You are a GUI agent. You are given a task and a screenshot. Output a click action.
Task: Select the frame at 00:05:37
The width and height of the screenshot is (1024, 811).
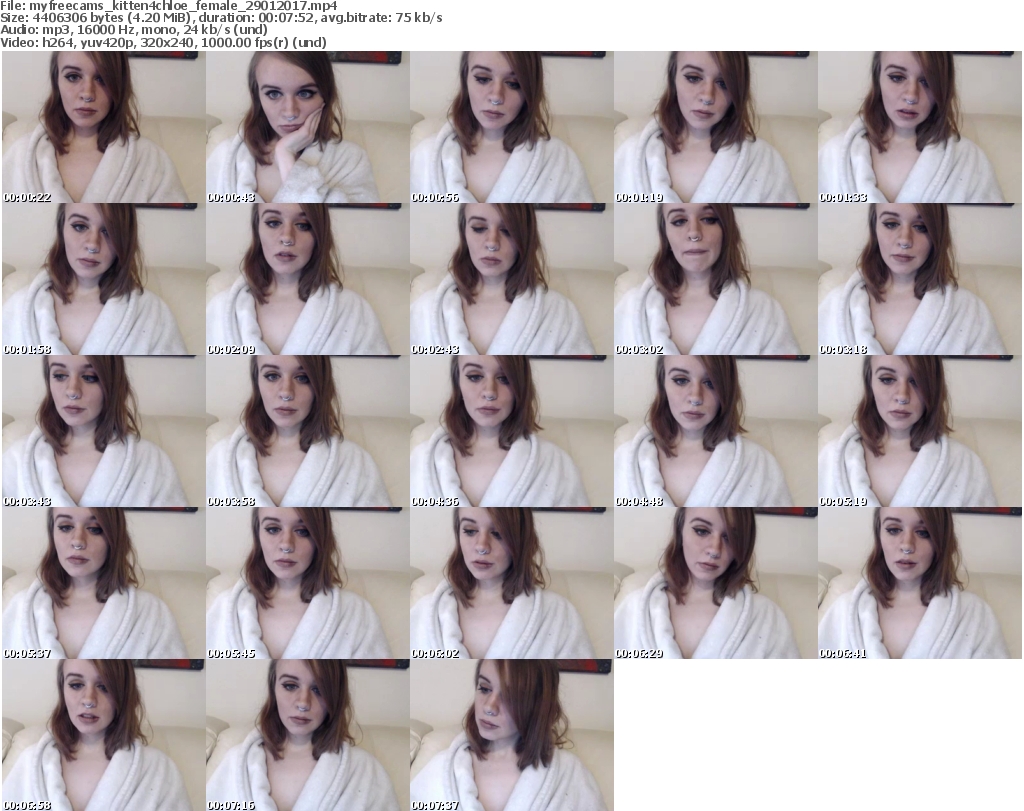(x=103, y=583)
